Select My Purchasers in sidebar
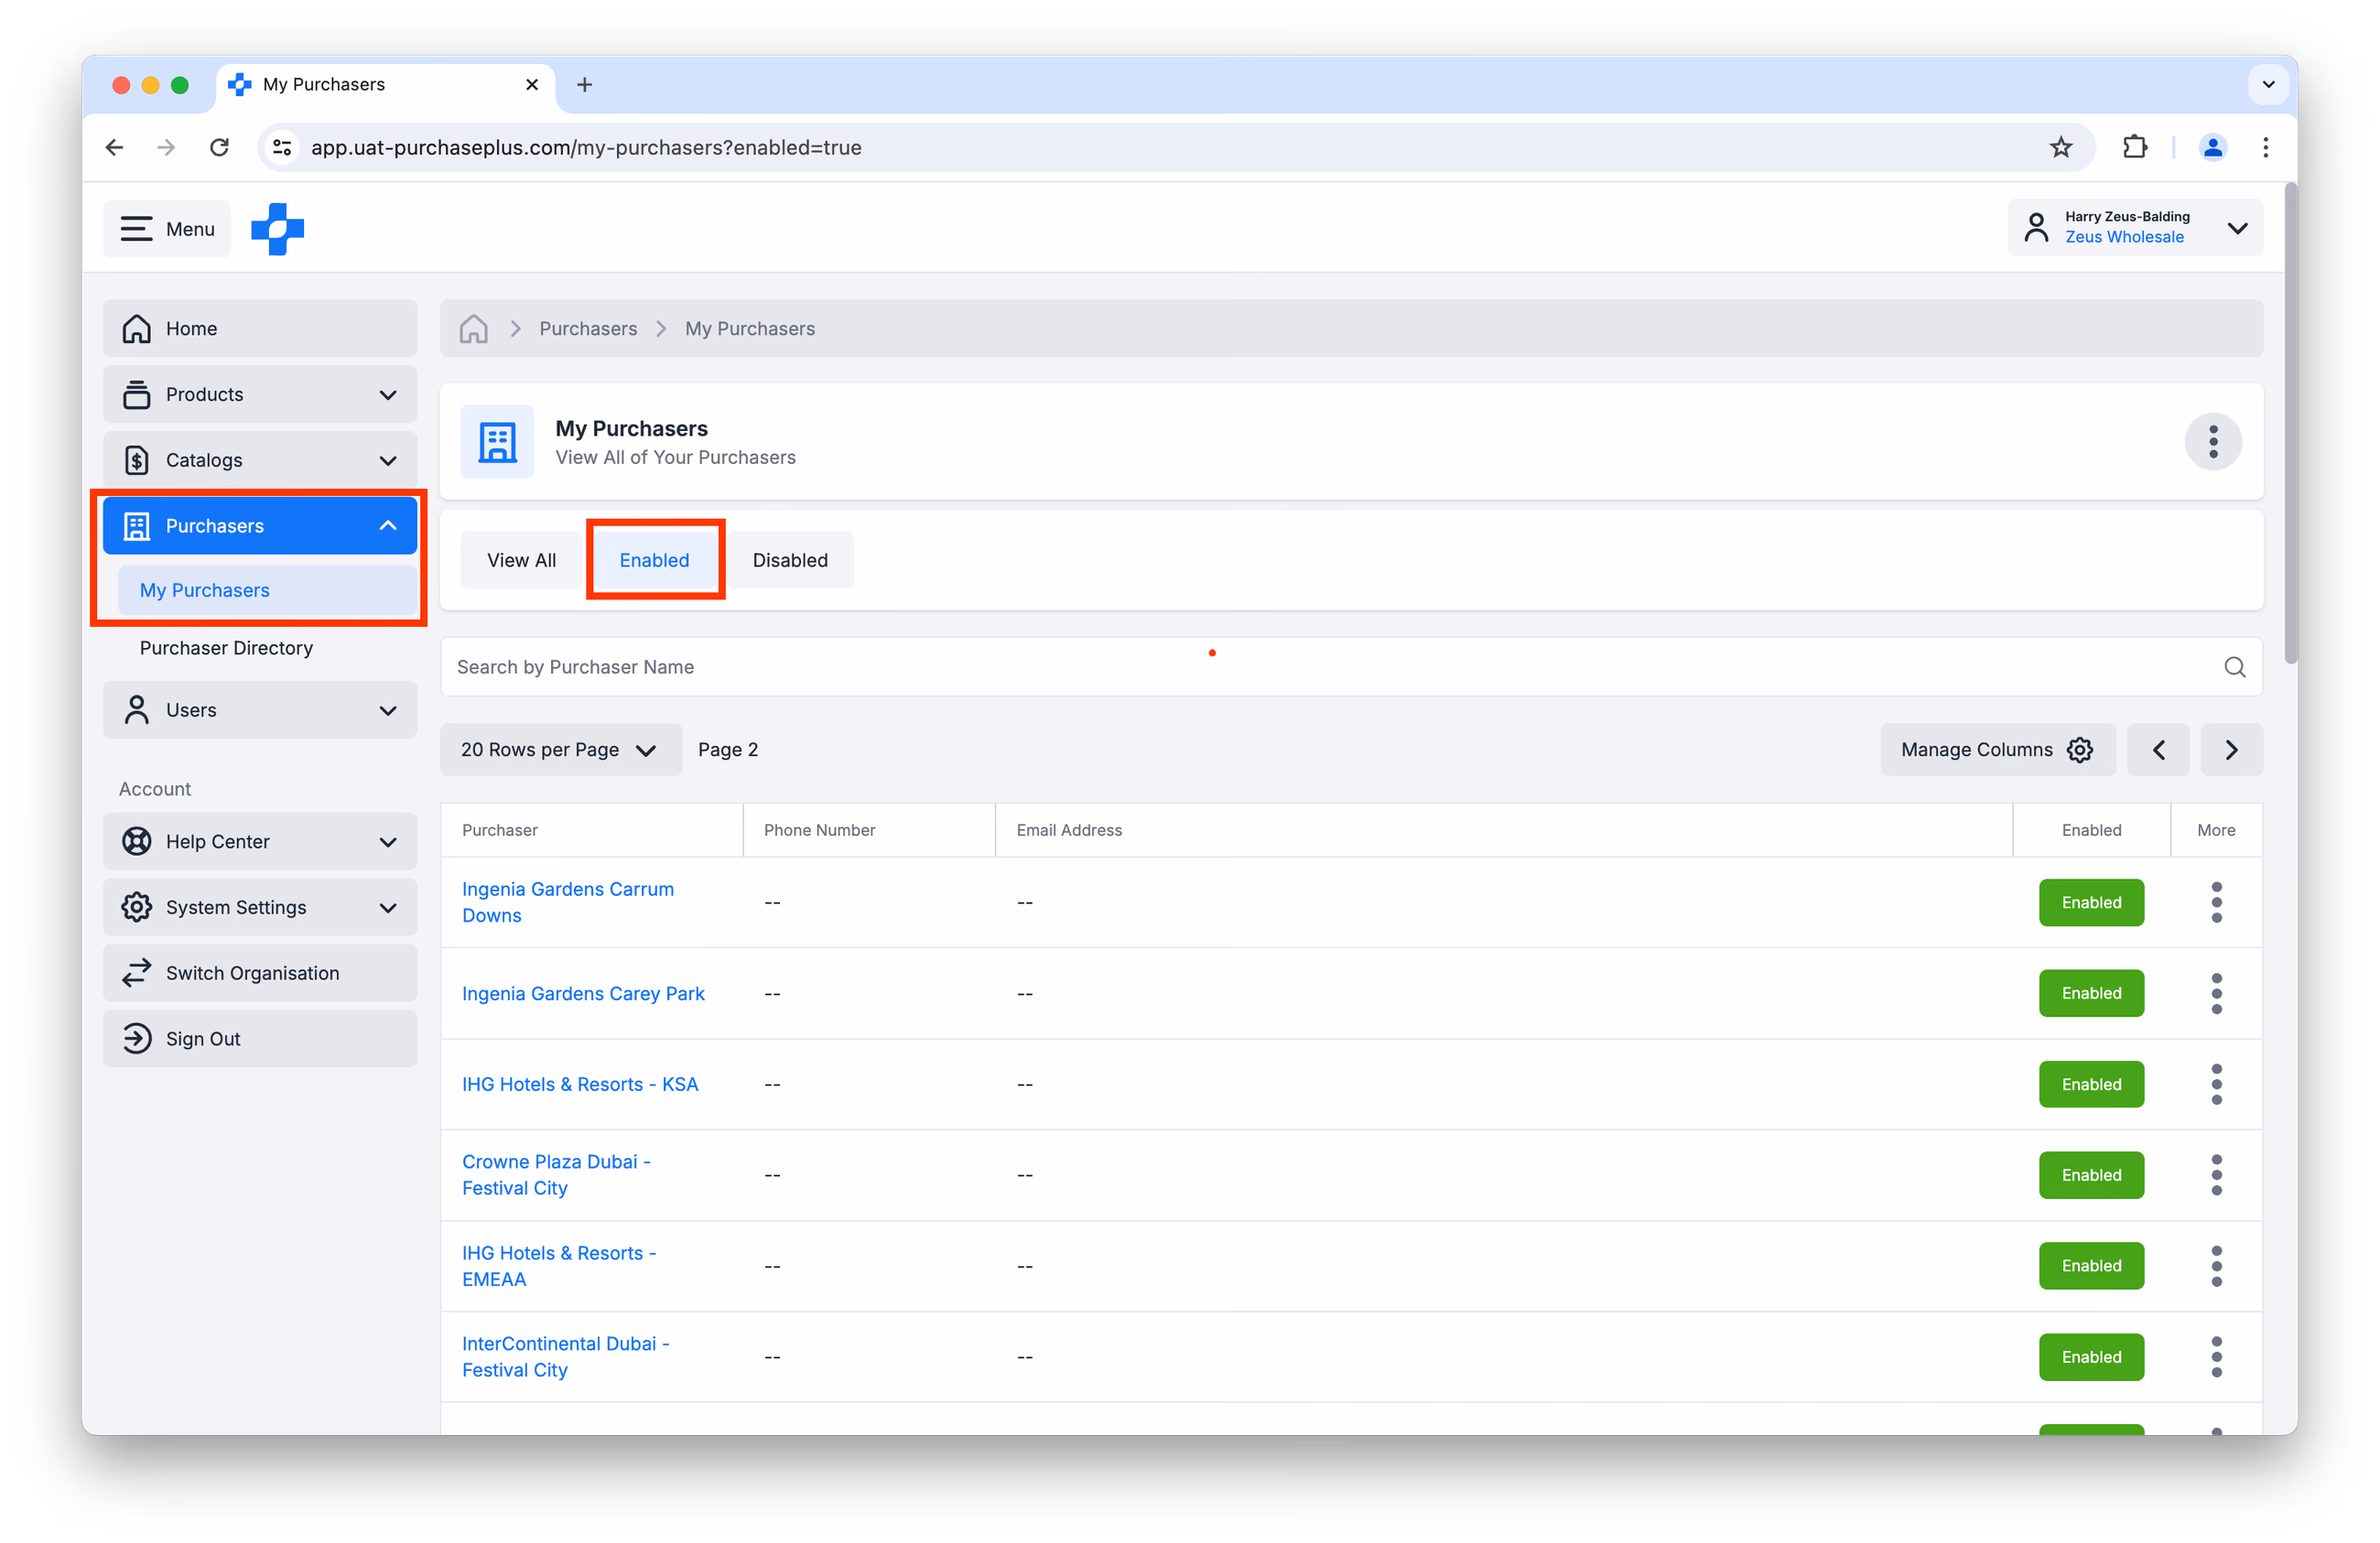Image resolution: width=2380 pixels, height=1543 pixels. pyautogui.click(x=267, y=590)
